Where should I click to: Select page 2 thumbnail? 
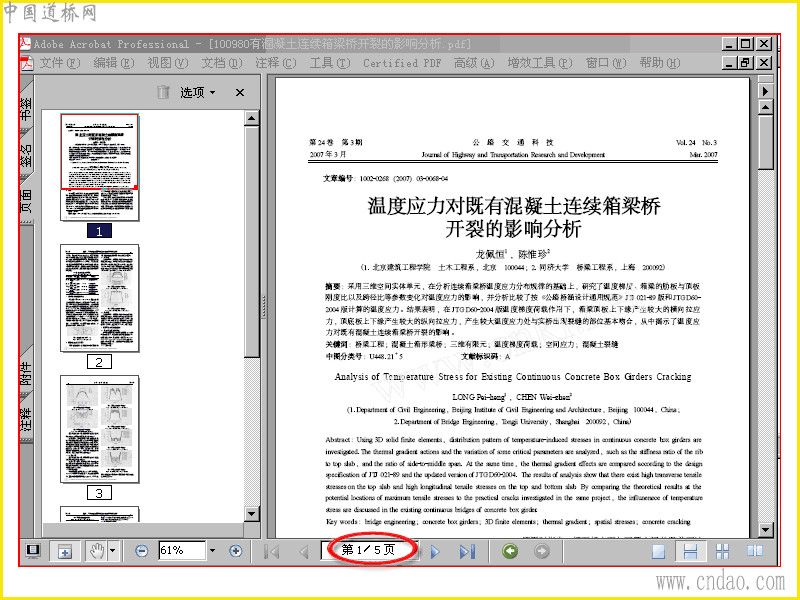[x=99, y=298]
